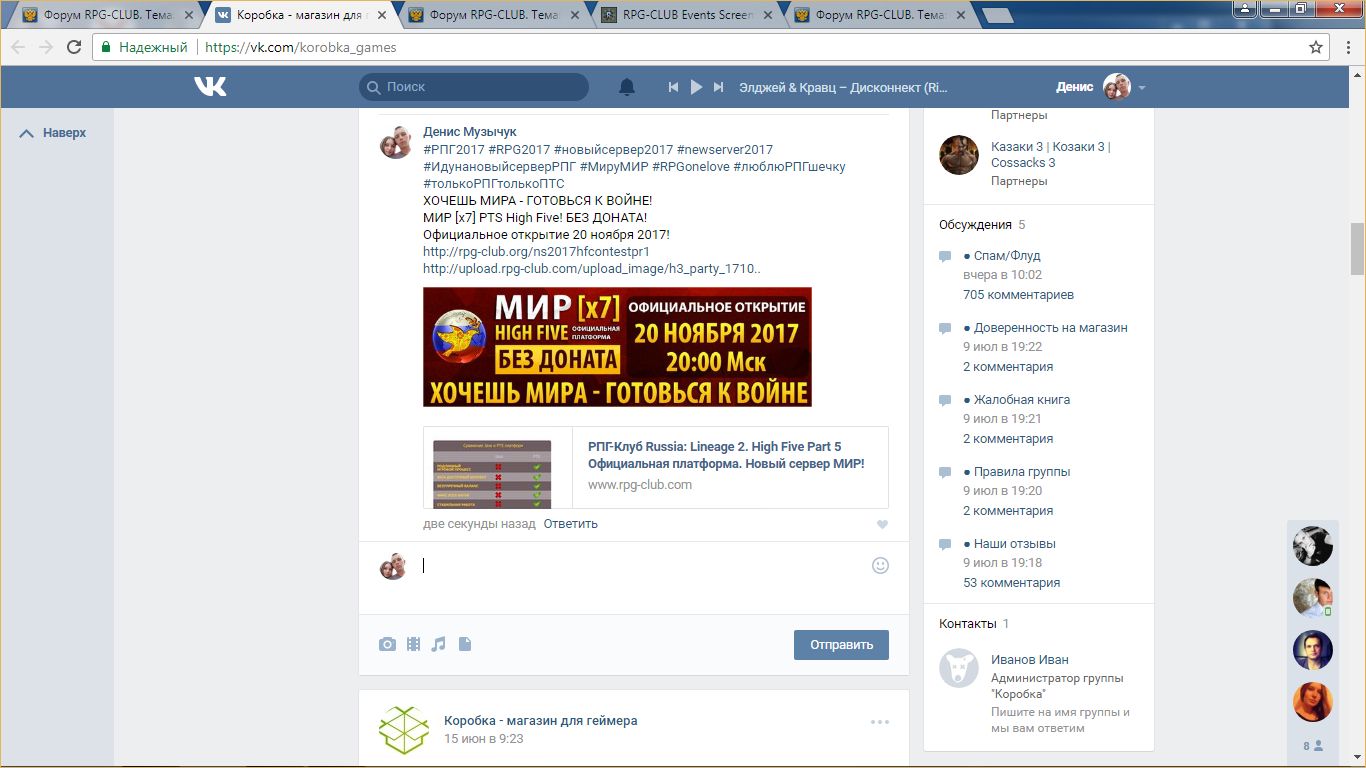Open 'Коробка - магазин для геймера' post author
Image resolution: width=1366 pixels, height=768 pixels.
coord(540,721)
